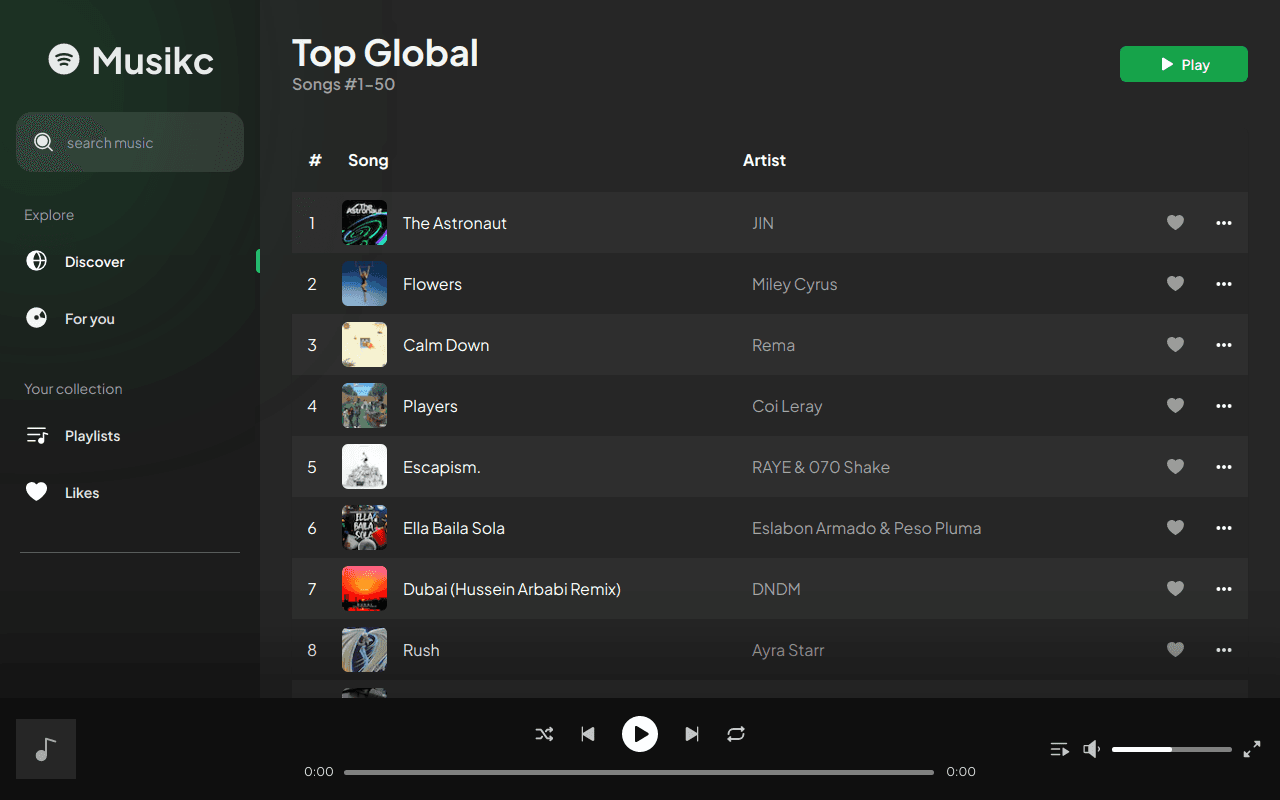The width and height of the screenshot is (1280, 800).
Task: Click The Astronaut album cover
Action: [x=364, y=223]
